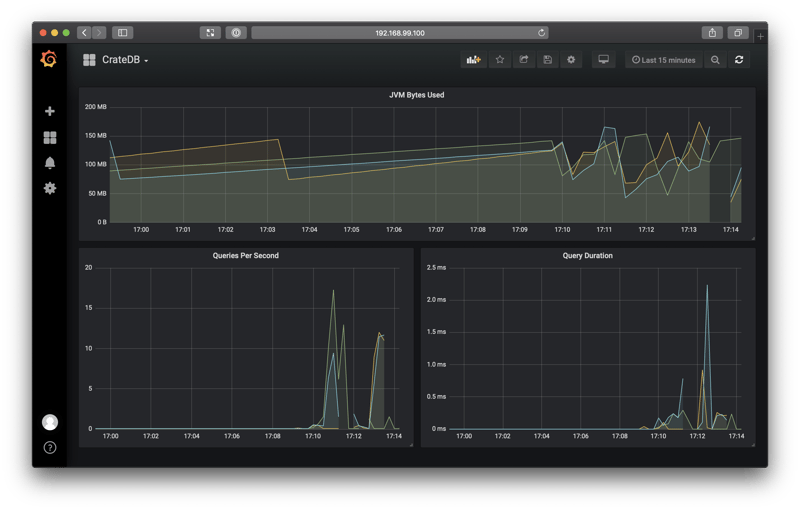Click the Safari forward button
The height and width of the screenshot is (510, 800).
click(99, 33)
